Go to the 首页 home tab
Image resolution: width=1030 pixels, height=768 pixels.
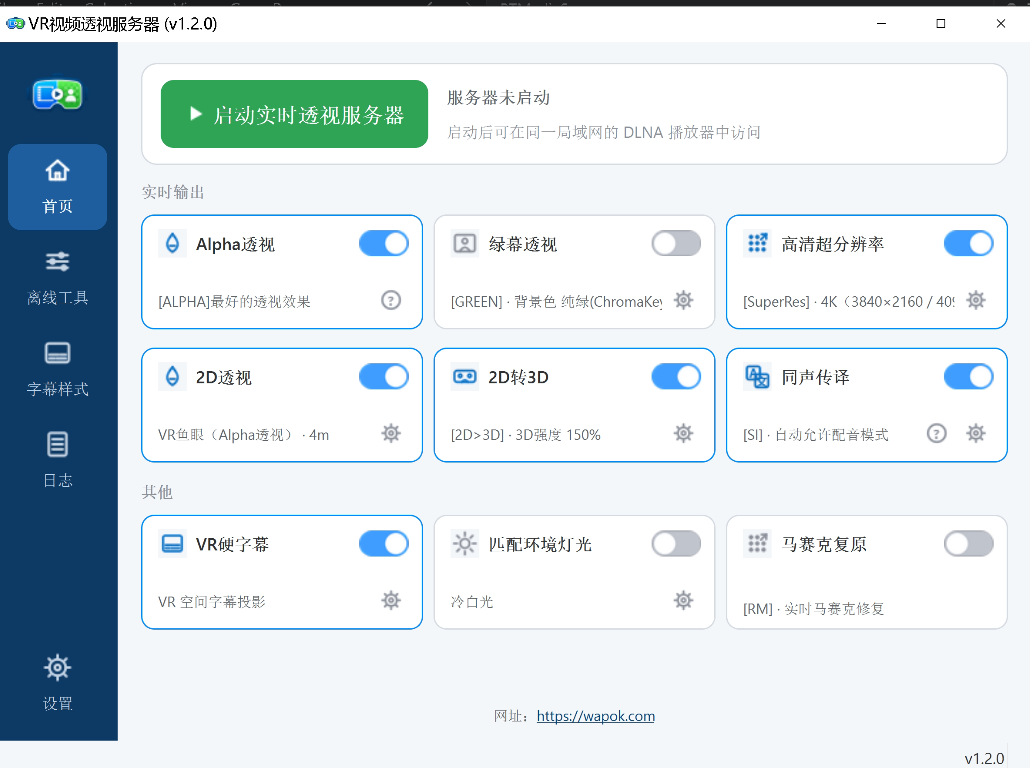pos(57,187)
